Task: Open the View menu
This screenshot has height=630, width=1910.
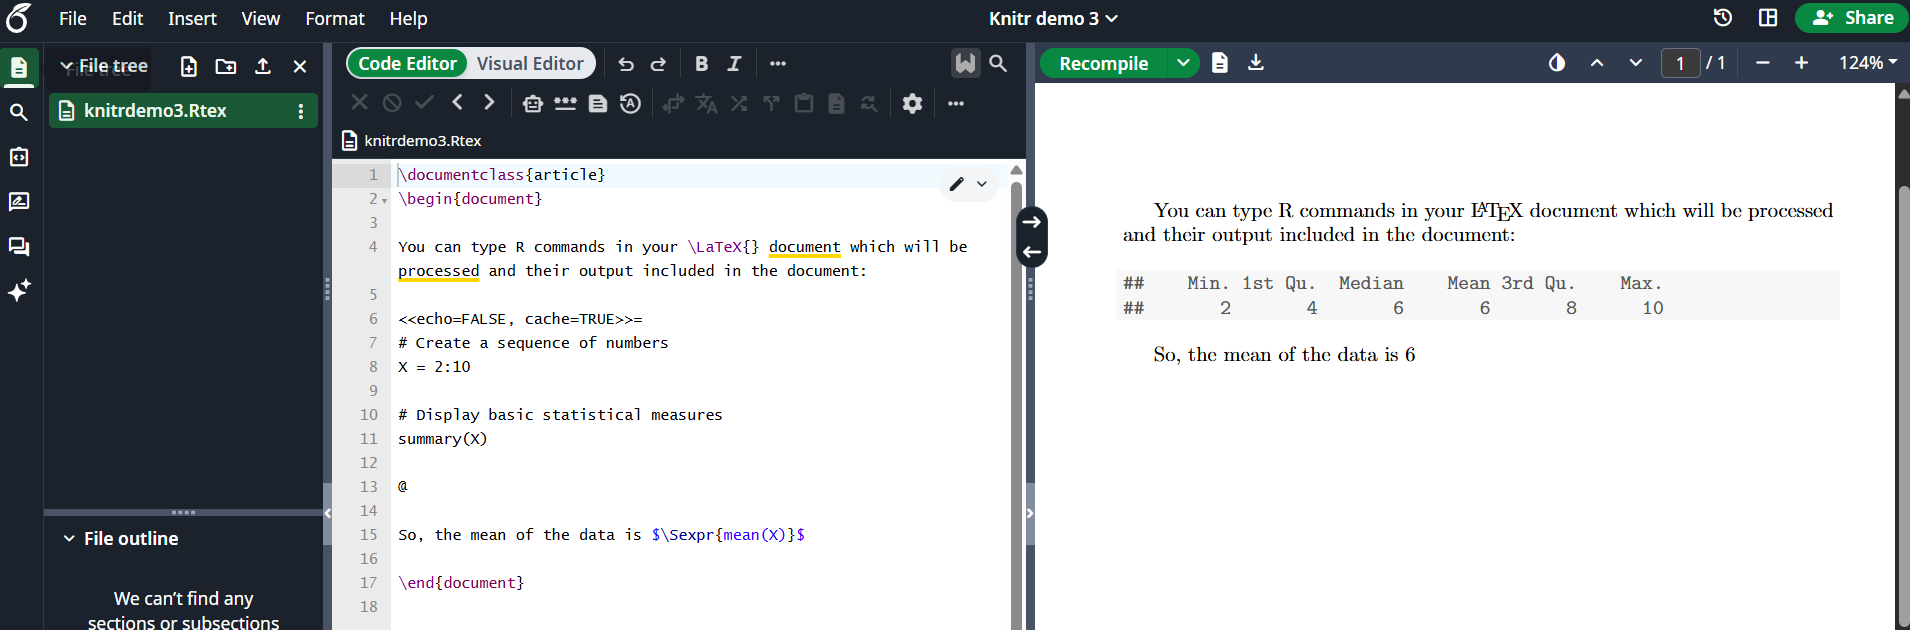Action: [x=260, y=18]
